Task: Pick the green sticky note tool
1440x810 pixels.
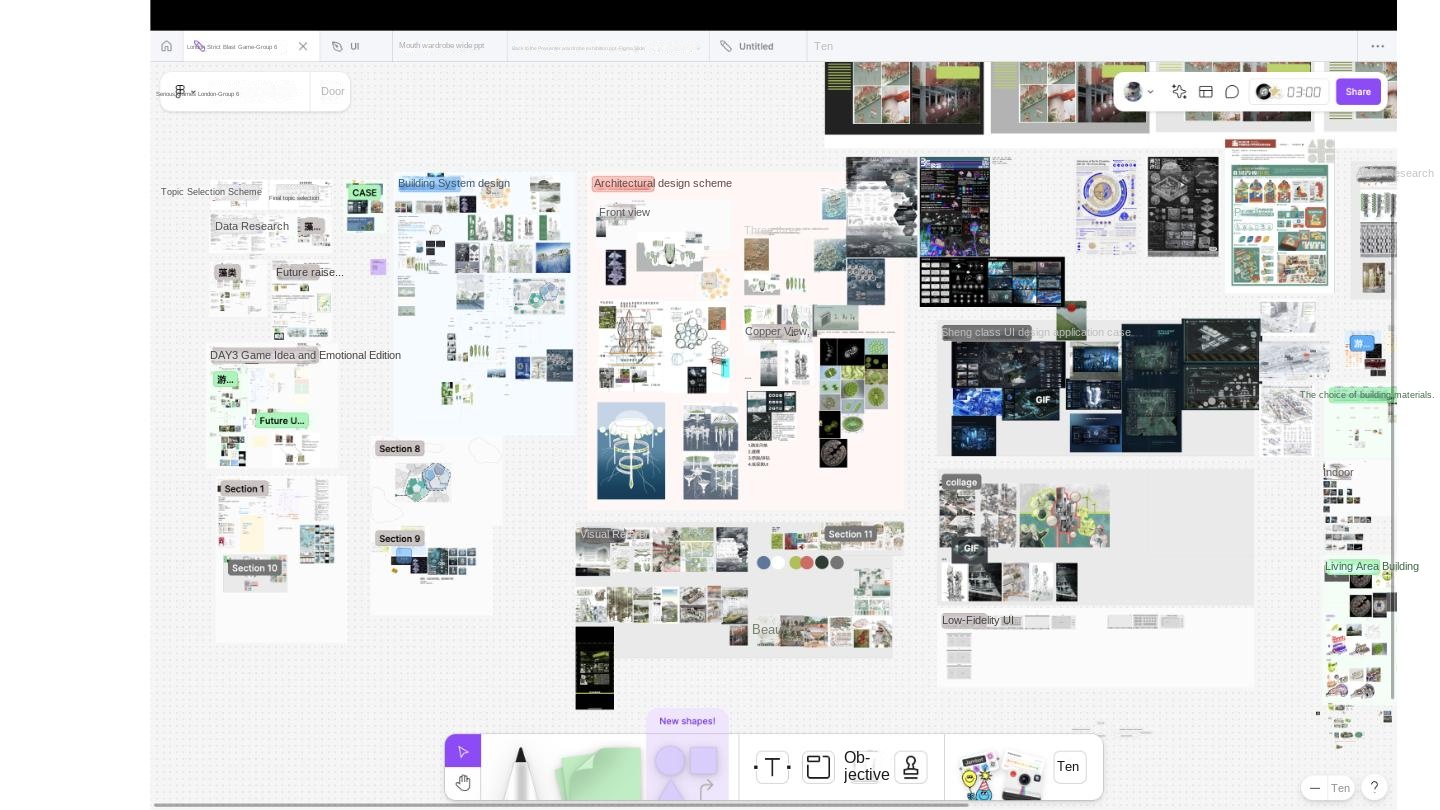Action: (x=600, y=773)
